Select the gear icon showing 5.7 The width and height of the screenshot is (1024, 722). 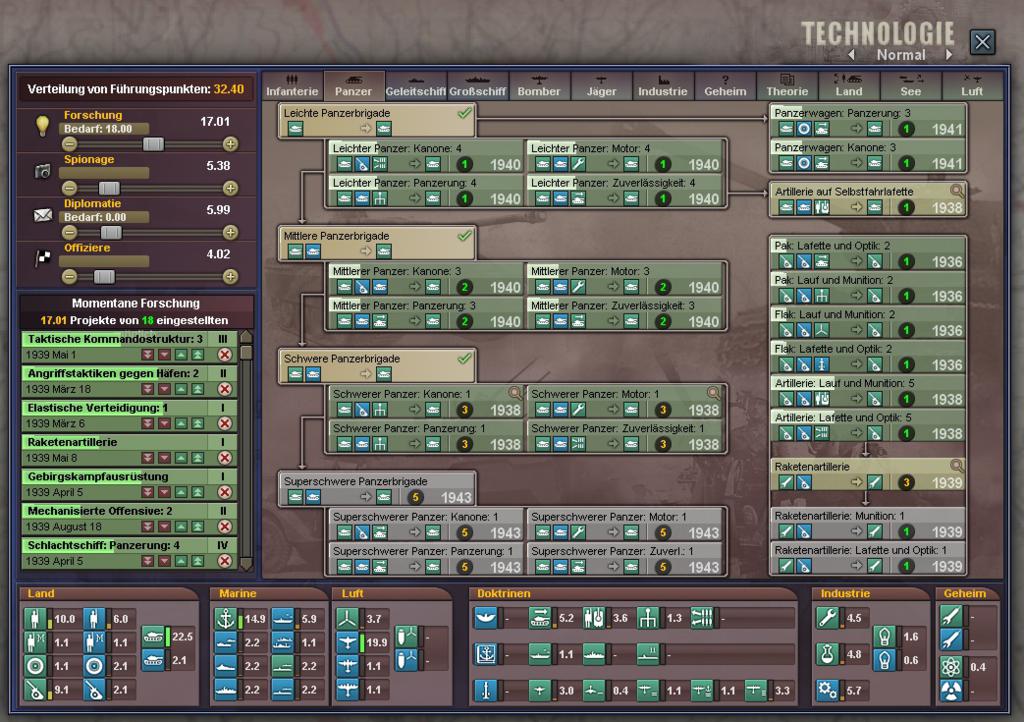click(x=827, y=690)
